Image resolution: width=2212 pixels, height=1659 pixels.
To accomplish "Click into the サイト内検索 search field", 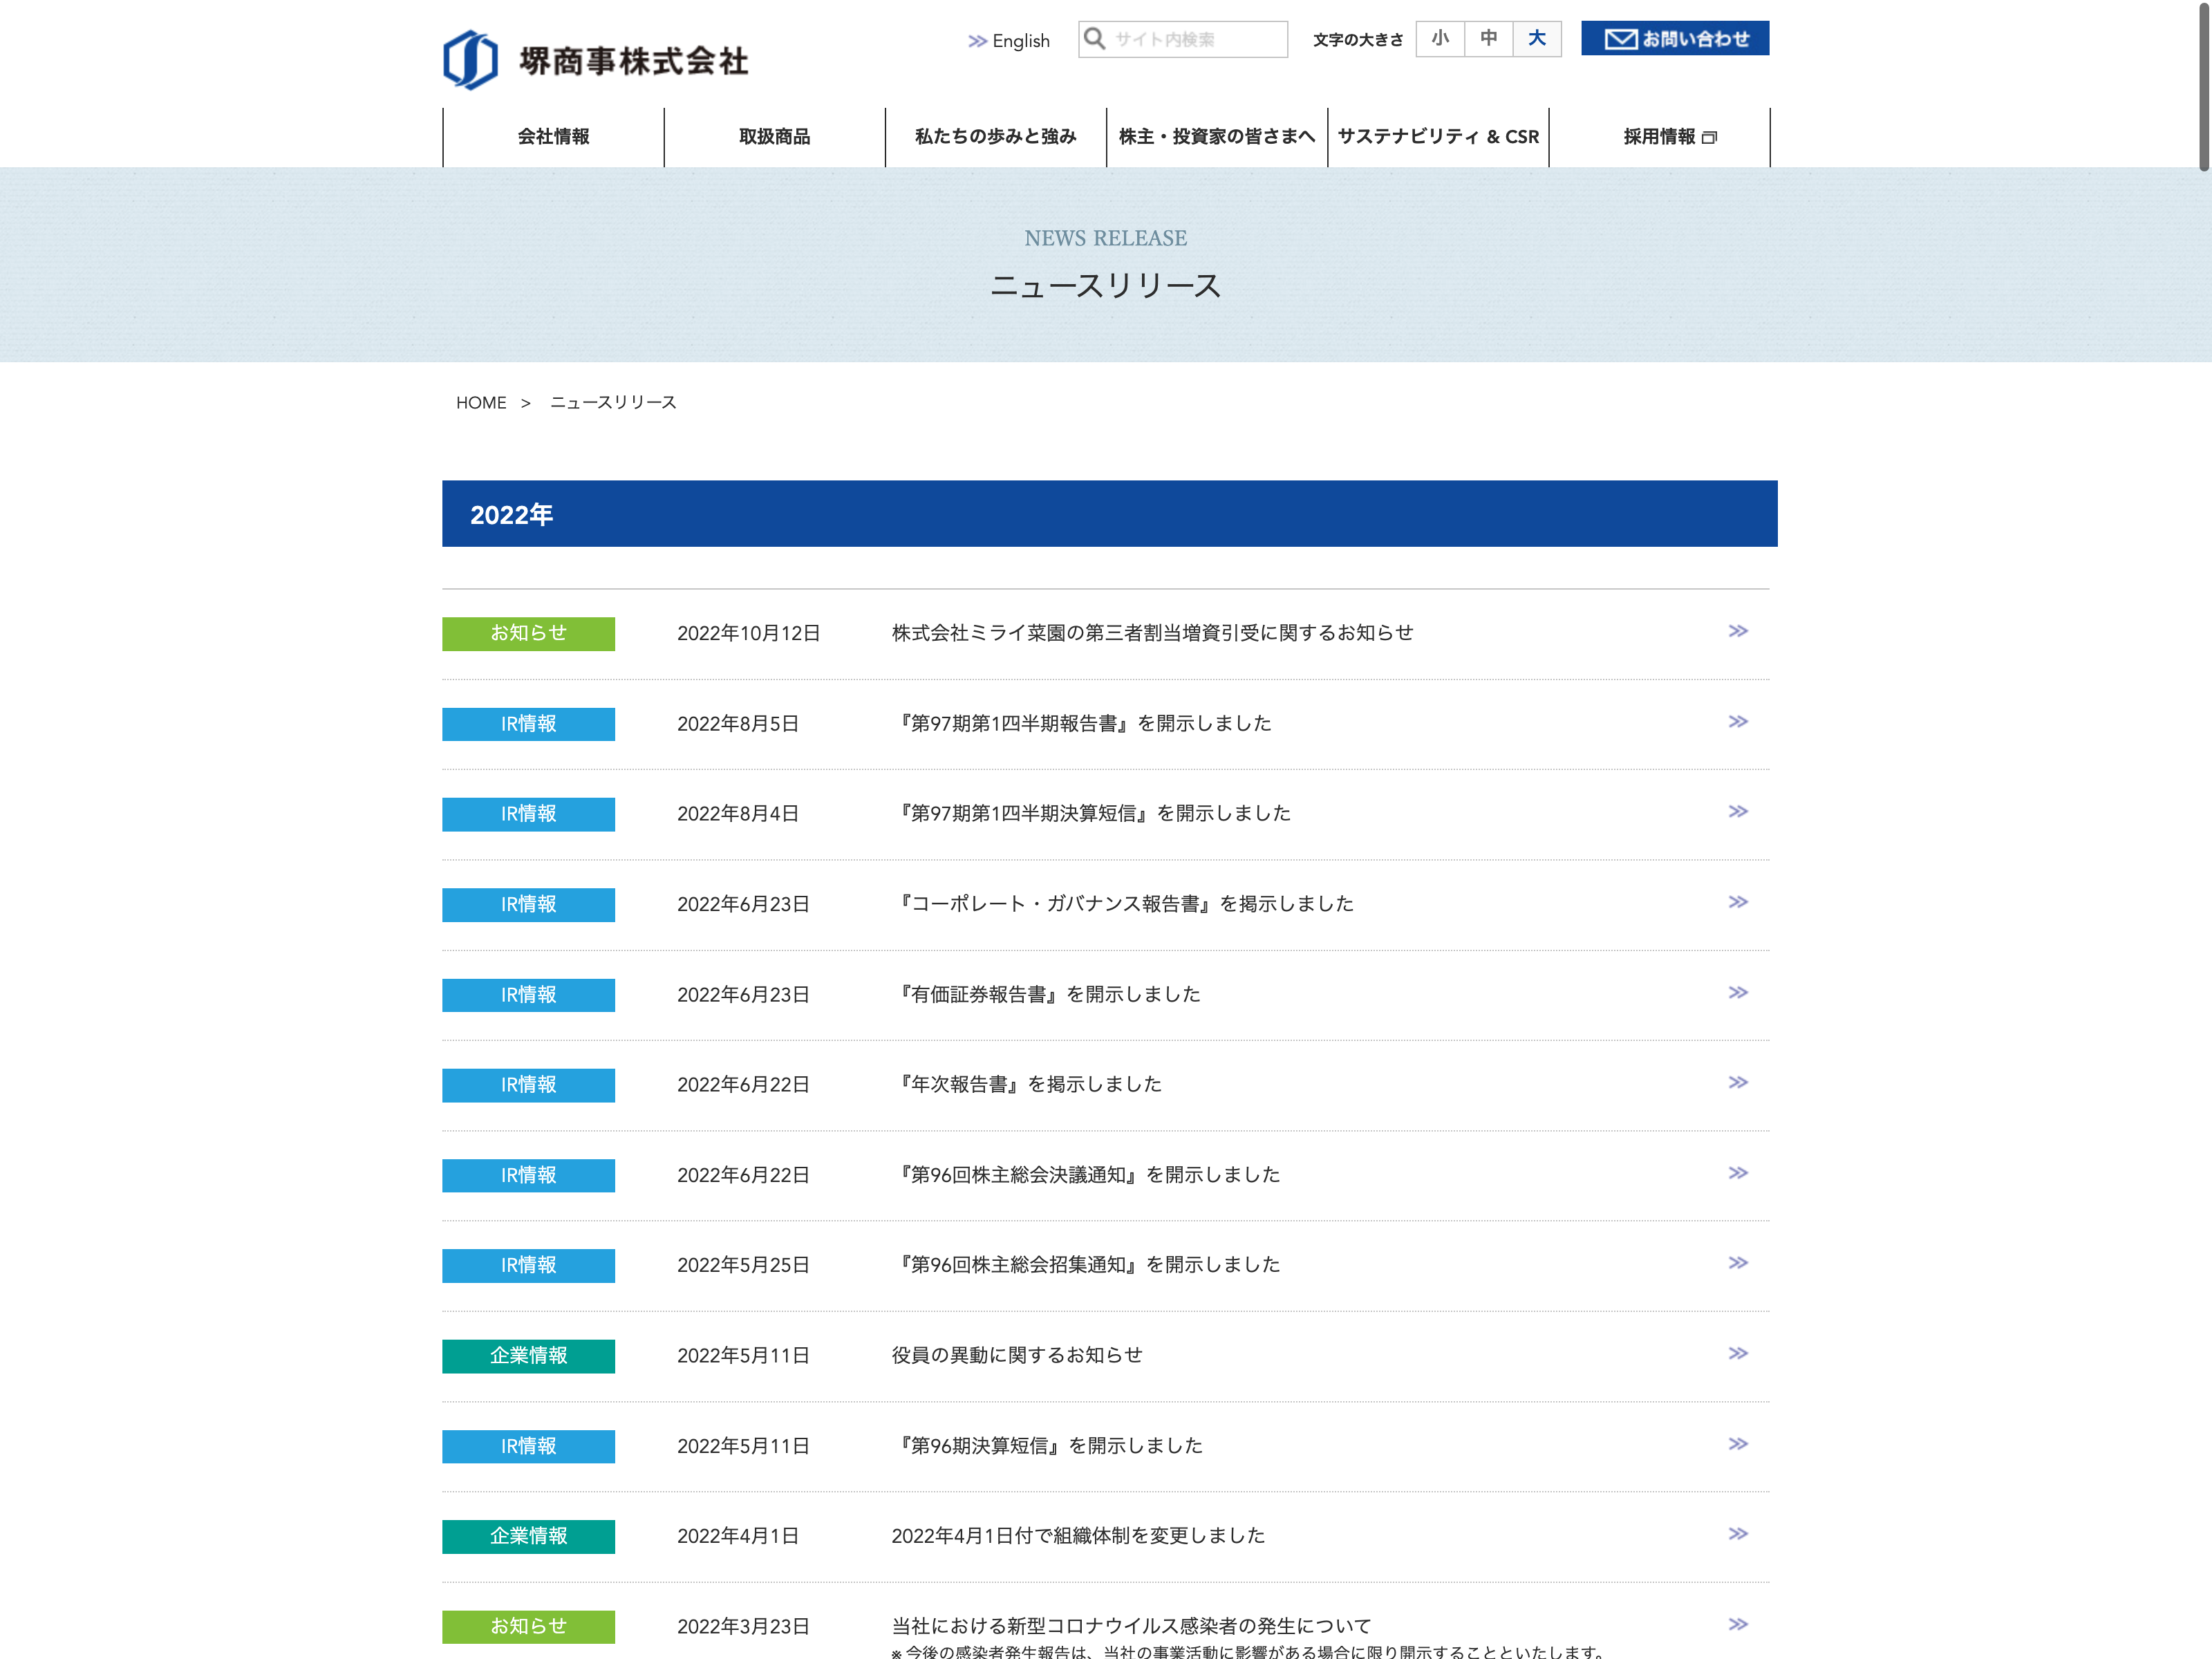I will click(x=1195, y=39).
